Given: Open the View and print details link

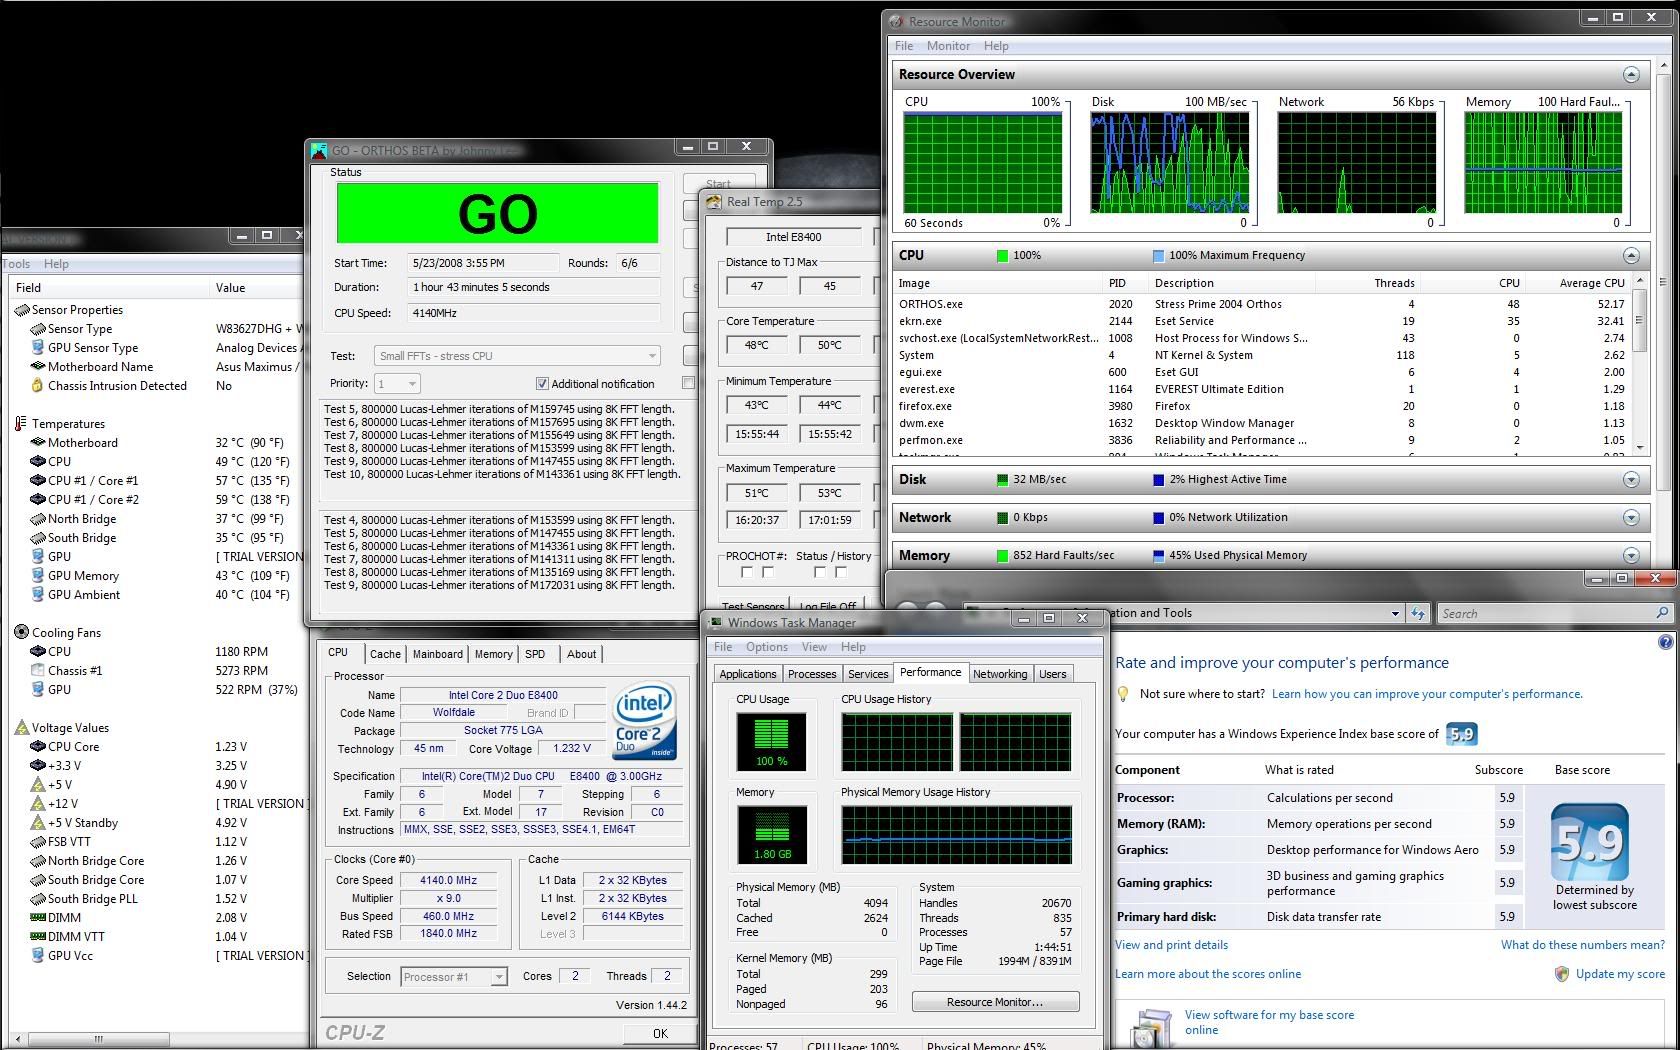Looking at the screenshot, I should pos(1171,945).
